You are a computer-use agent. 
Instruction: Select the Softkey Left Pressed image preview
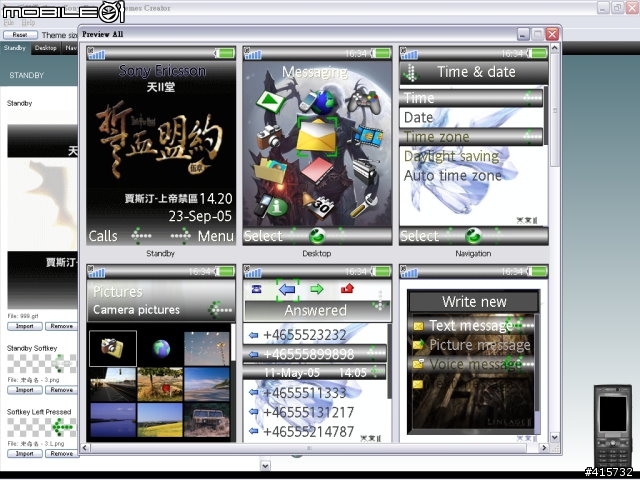[42, 427]
